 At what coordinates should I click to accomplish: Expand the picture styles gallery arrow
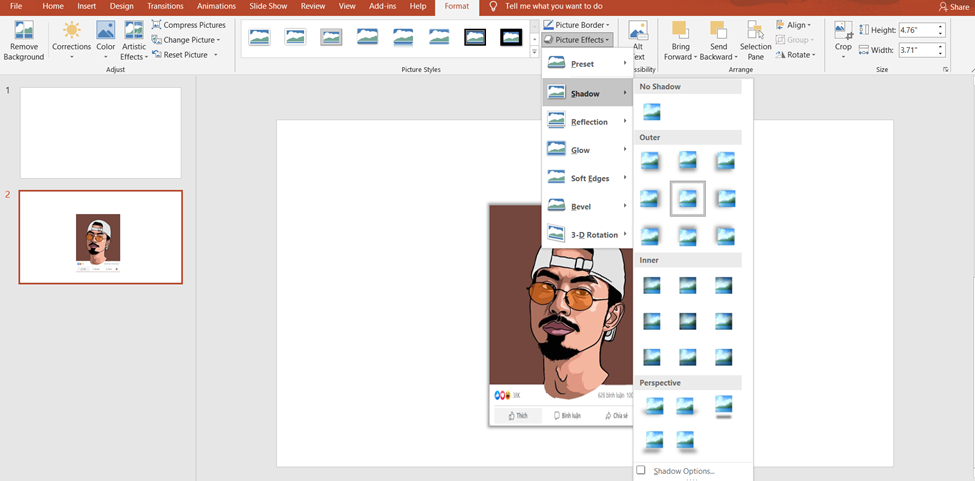pos(535,53)
